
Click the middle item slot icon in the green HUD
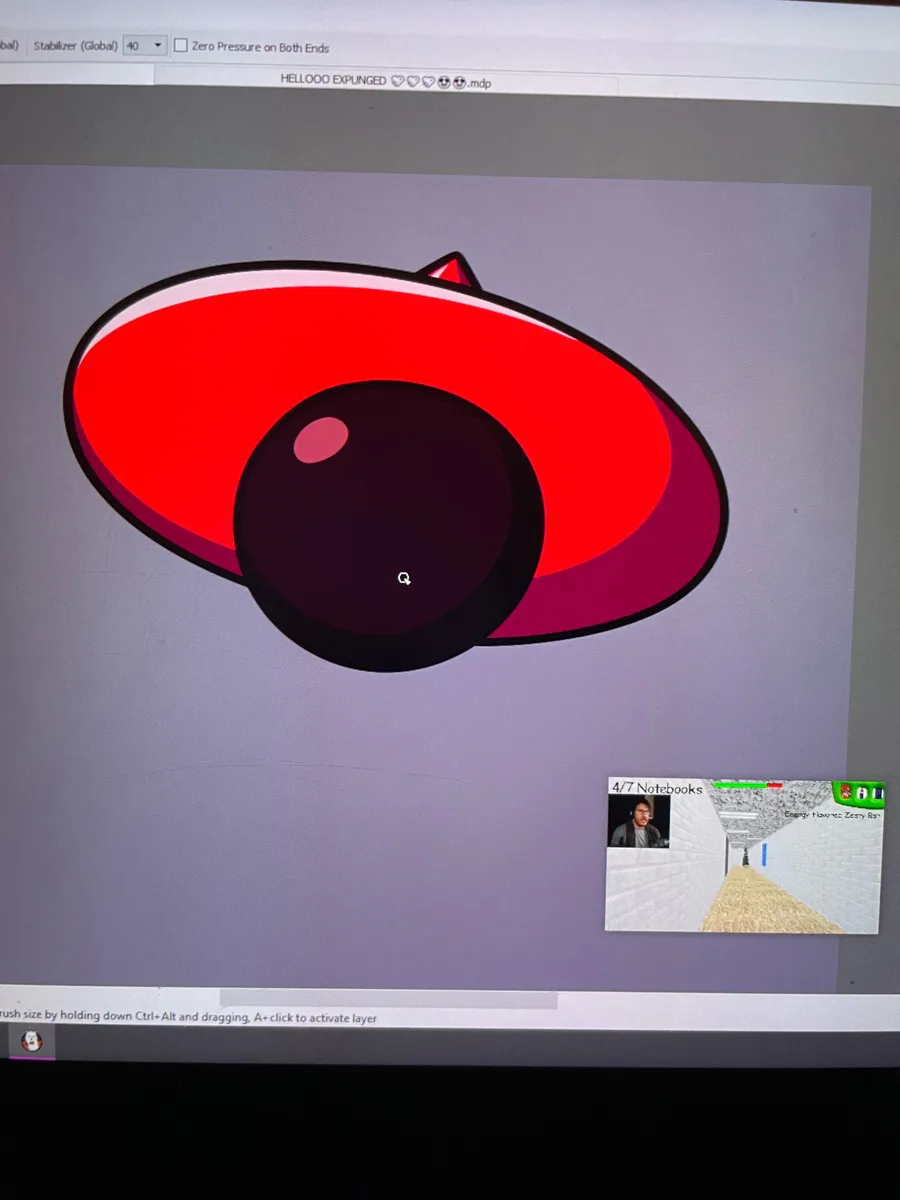click(x=861, y=793)
